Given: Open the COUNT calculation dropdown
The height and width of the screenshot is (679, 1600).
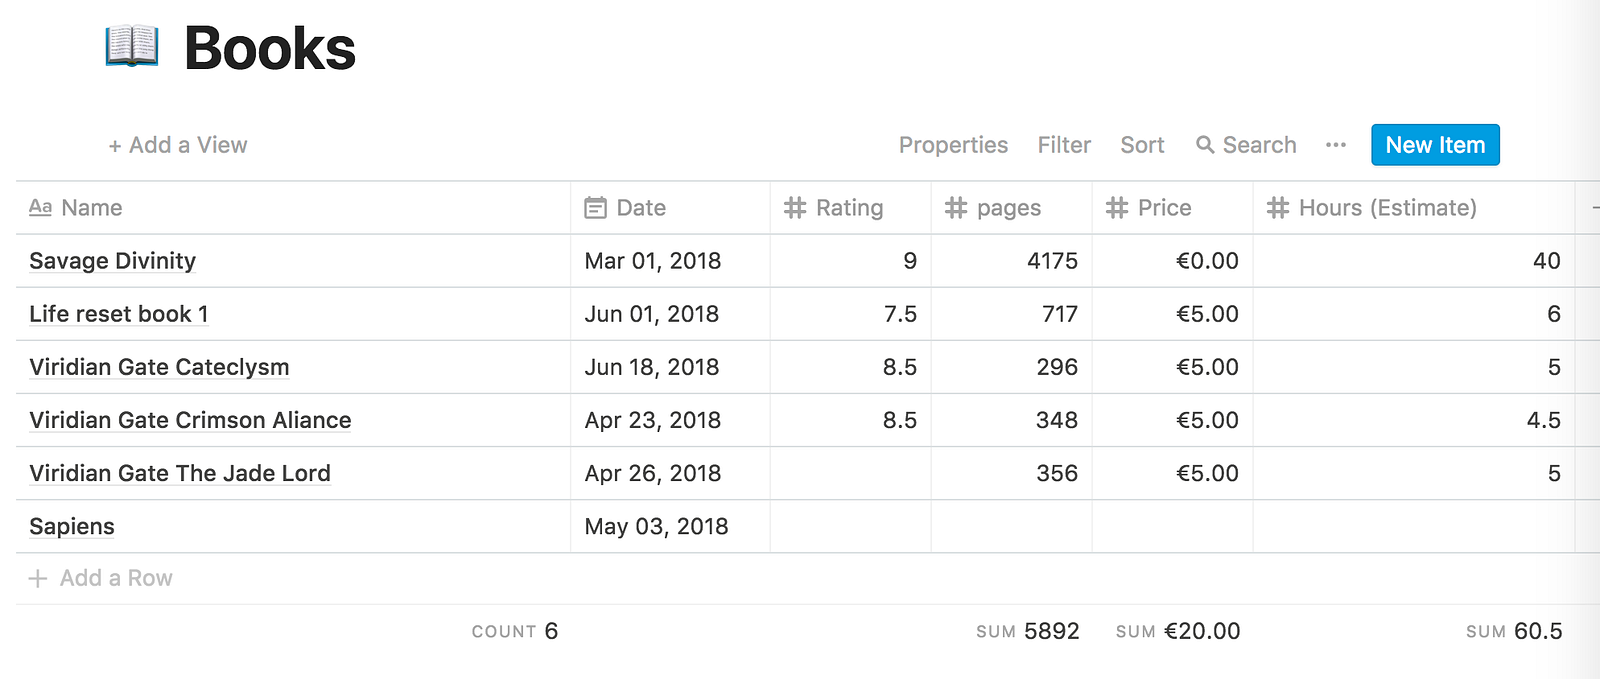Looking at the screenshot, I should (x=514, y=632).
